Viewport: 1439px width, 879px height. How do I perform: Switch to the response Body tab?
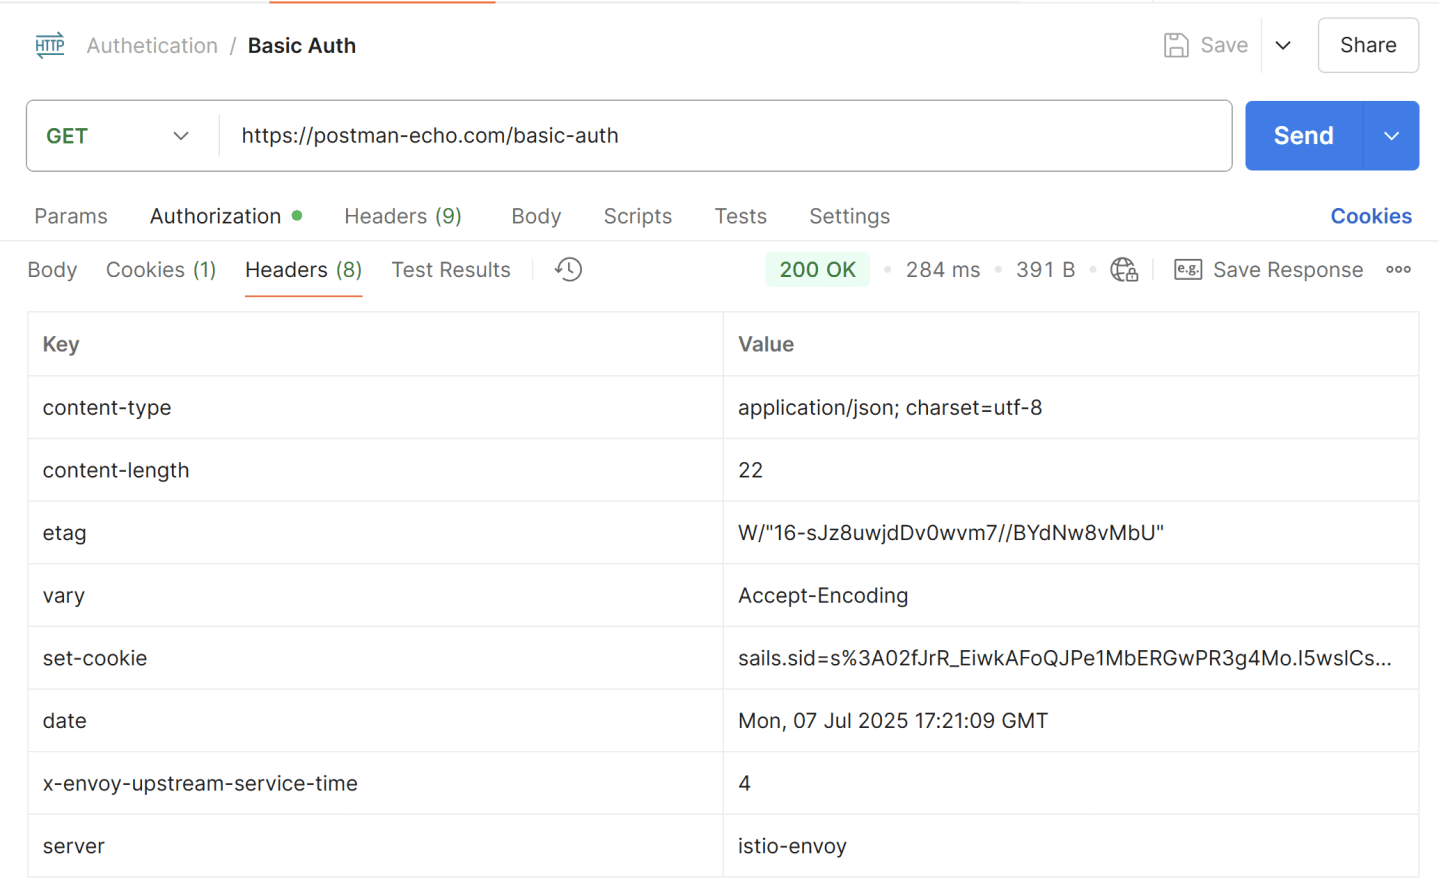click(x=52, y=269)
